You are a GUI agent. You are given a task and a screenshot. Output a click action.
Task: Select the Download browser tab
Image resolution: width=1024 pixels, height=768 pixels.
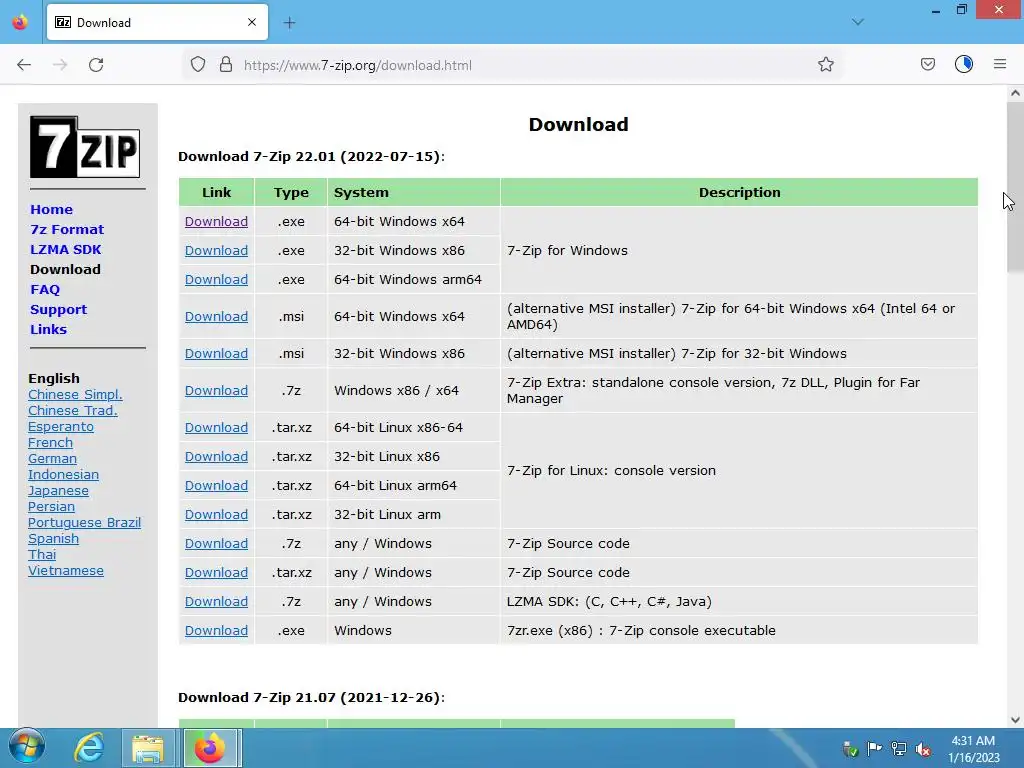157,22
